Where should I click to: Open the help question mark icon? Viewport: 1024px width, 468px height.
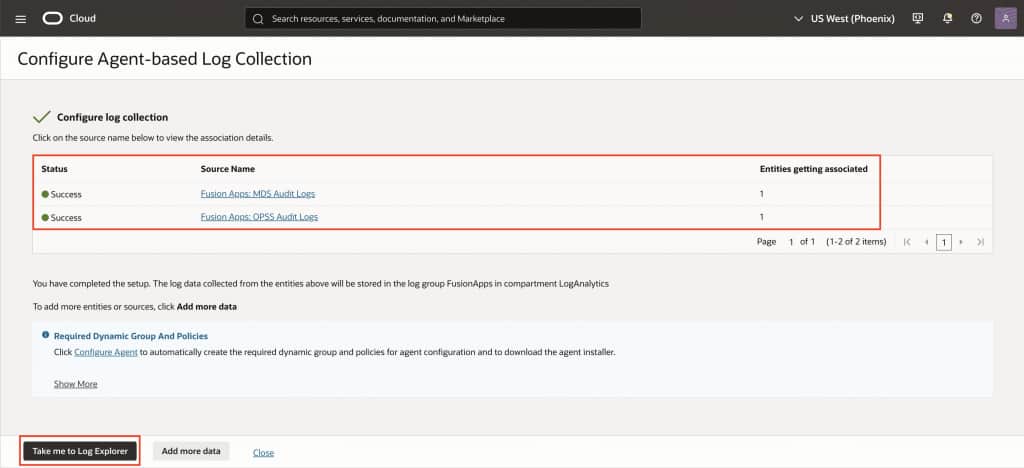pos(976,18)
